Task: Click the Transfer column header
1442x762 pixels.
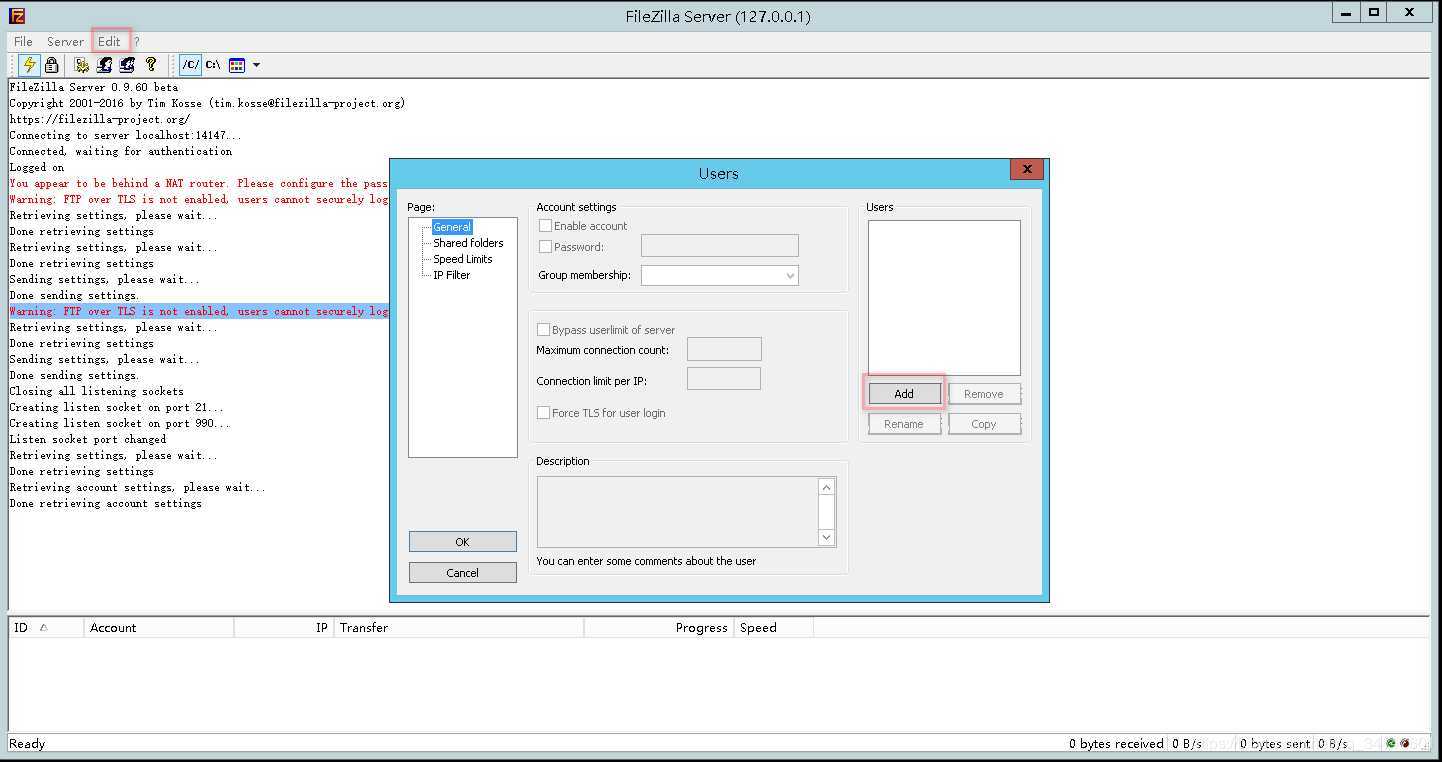Action: [x=459, y=628]
